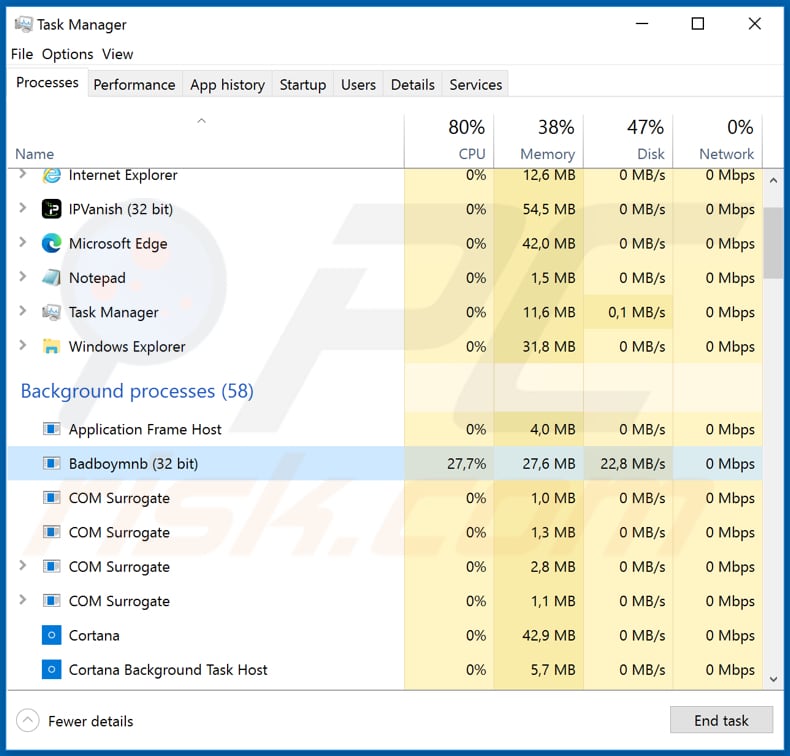The width and height of the screenshot is (790, 756).
Task: Switch to the Performance tab
Action: coord(135,85)
